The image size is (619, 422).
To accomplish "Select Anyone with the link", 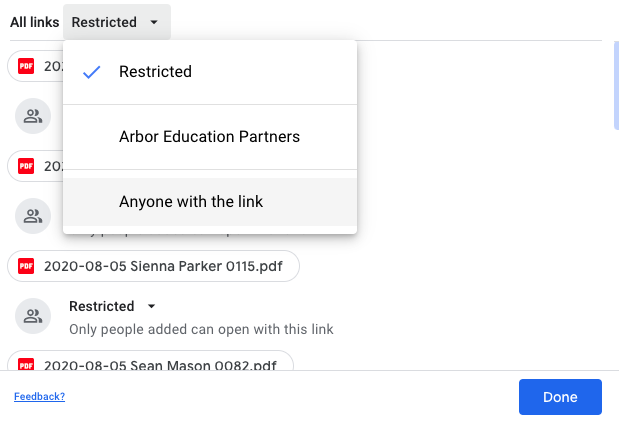I will click(x=210, y=202).
